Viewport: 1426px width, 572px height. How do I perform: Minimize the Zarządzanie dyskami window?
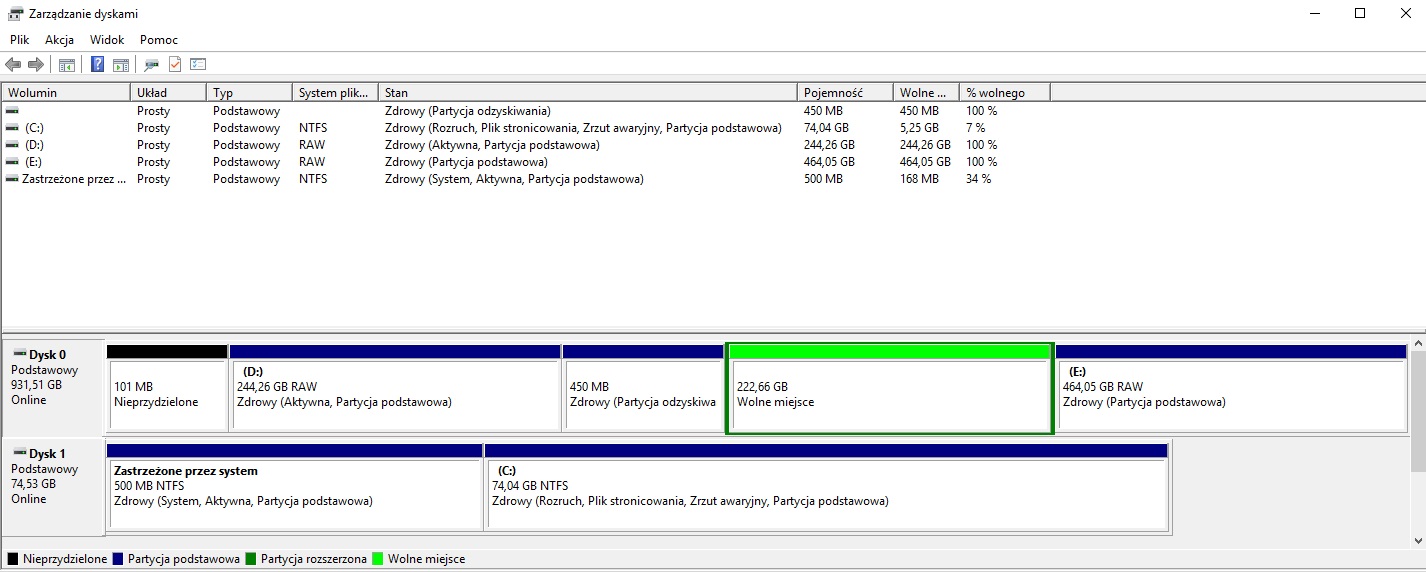point(1313,14)
